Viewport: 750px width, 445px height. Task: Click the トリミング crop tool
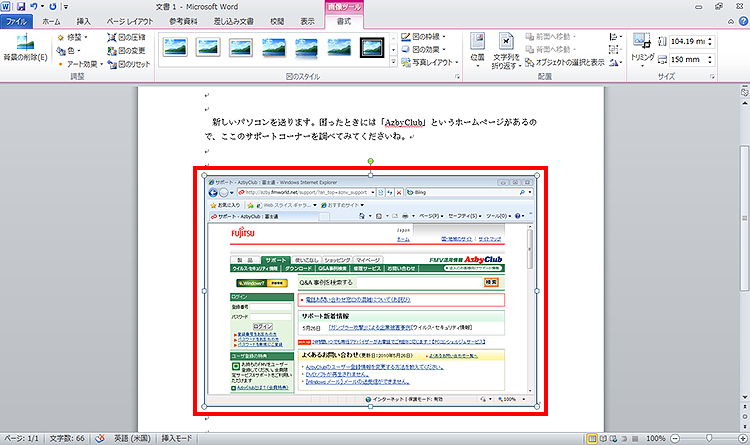642,50
